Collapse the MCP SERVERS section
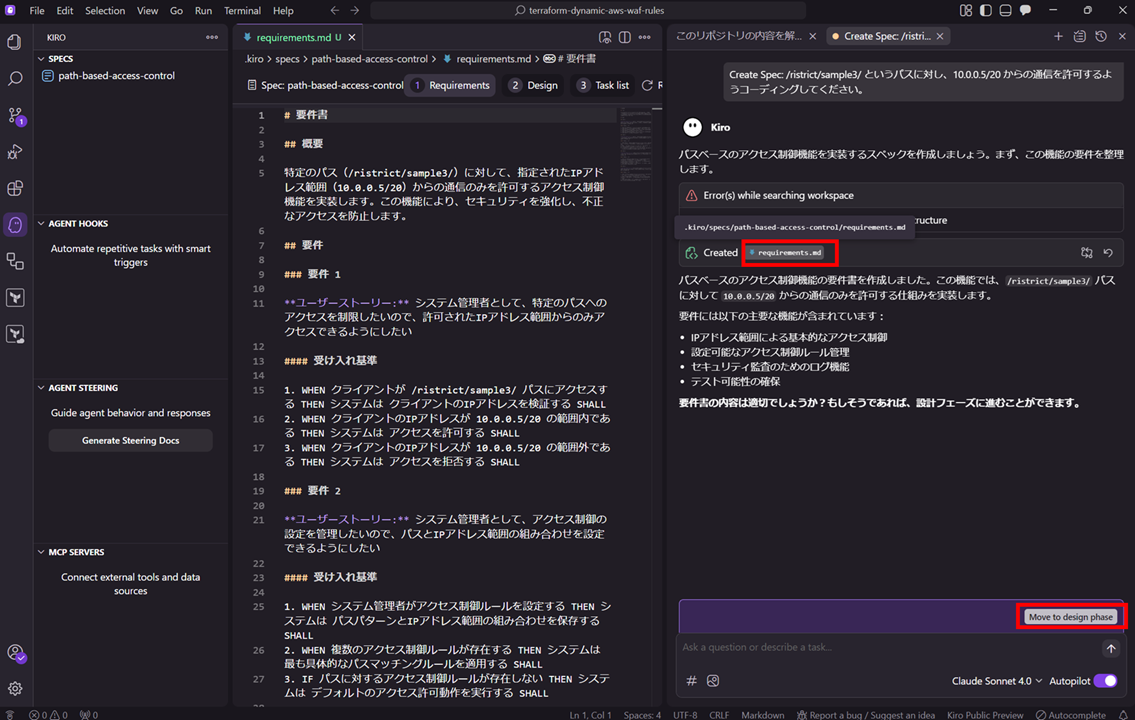 pyautogui.click(x=76, y=552)
